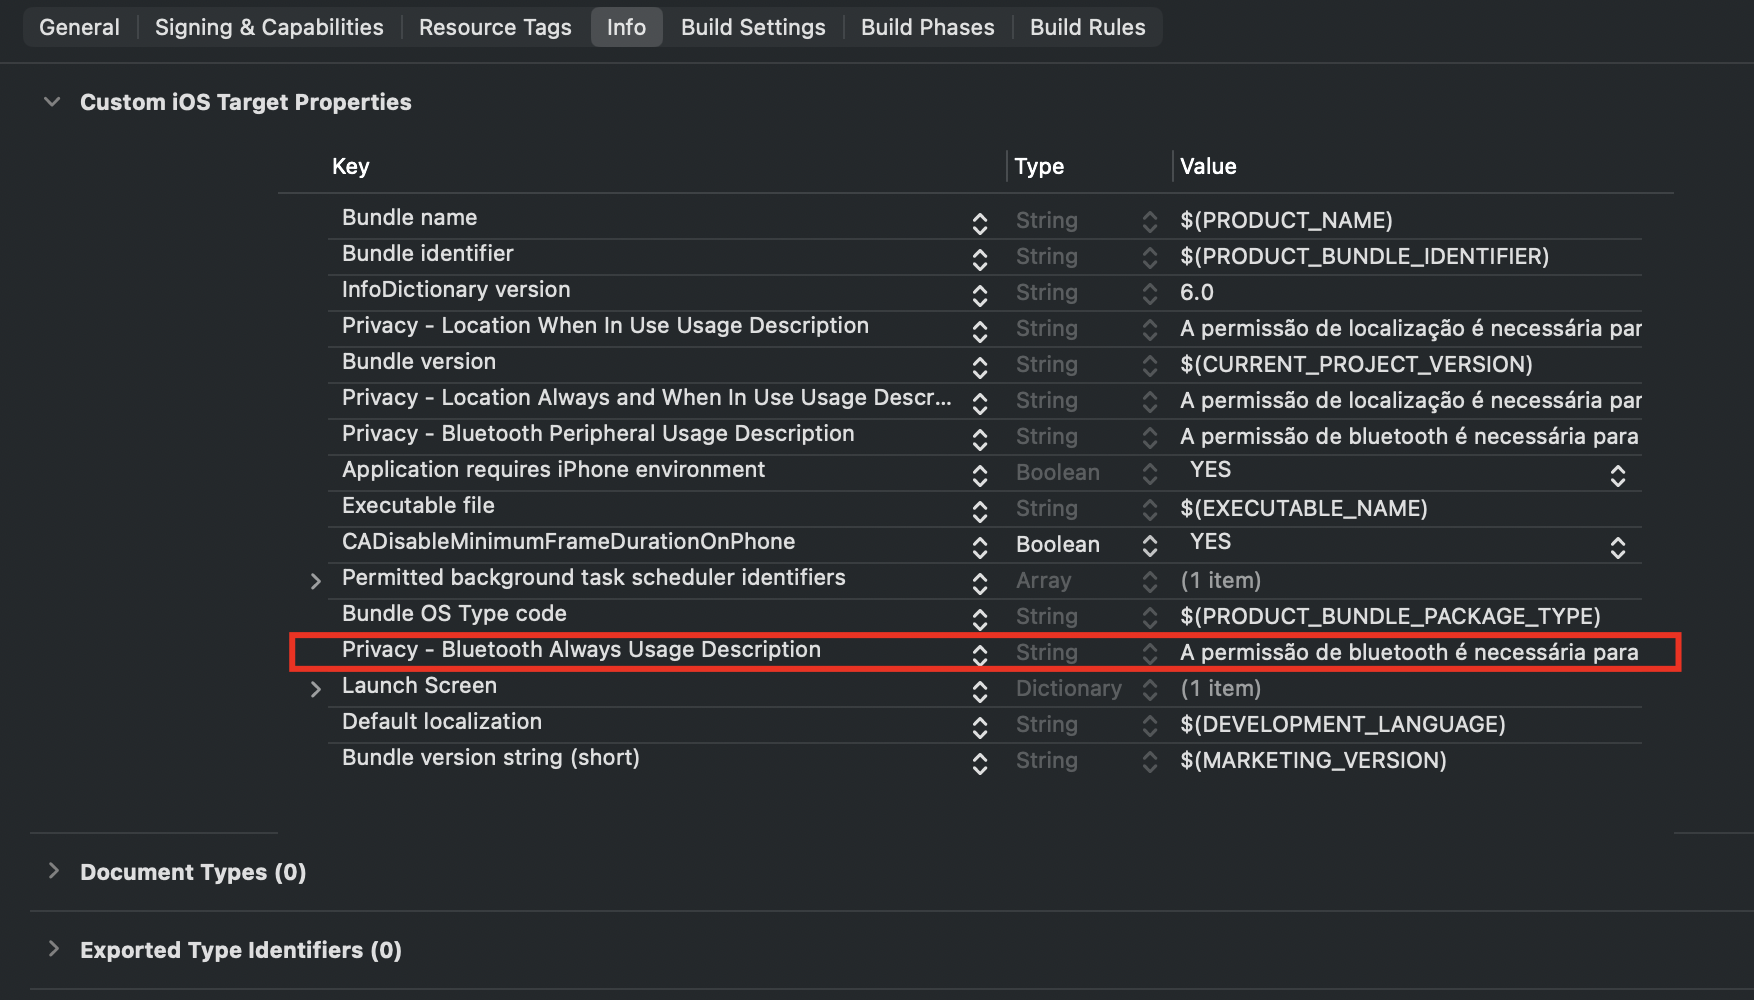The image size is (1754, 1000).
Task: Open key stepper for Bundle OS Type code
Action: point(980,619)
